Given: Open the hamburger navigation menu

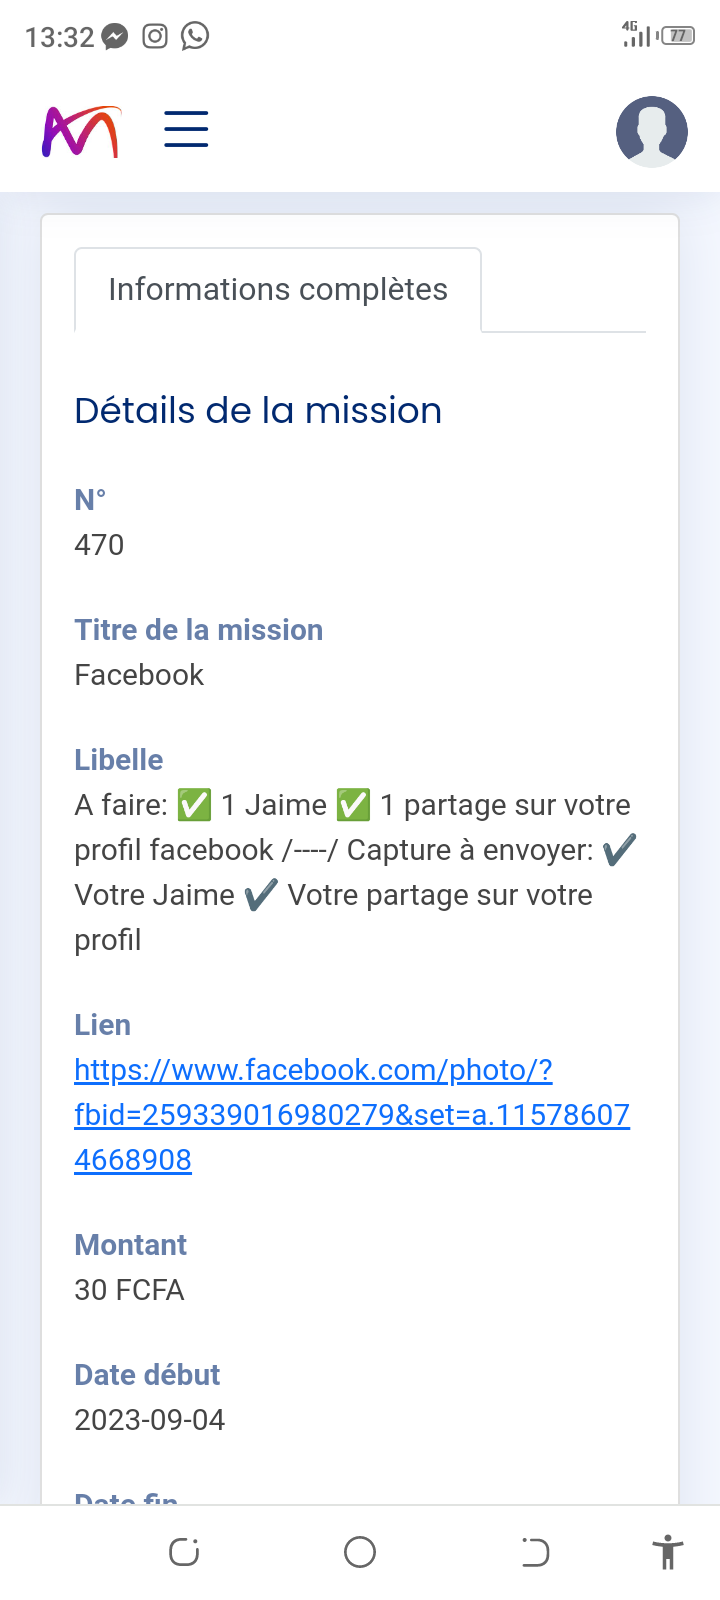Looking at the screenshot, I should [x=186, y=130].
